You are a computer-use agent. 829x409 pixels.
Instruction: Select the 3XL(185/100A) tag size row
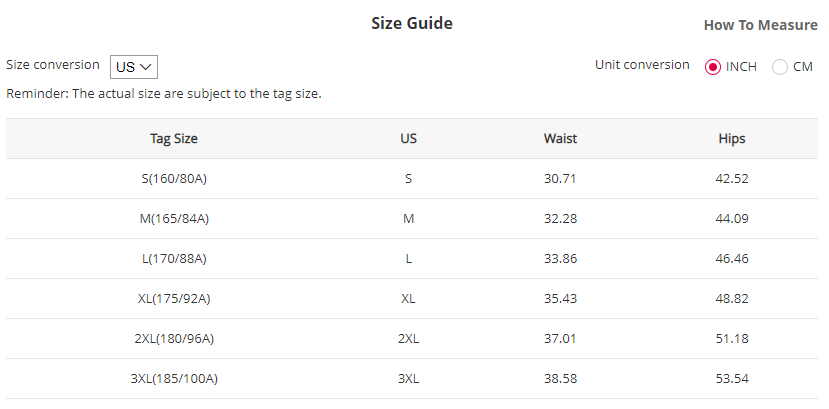tap(181, 379)
